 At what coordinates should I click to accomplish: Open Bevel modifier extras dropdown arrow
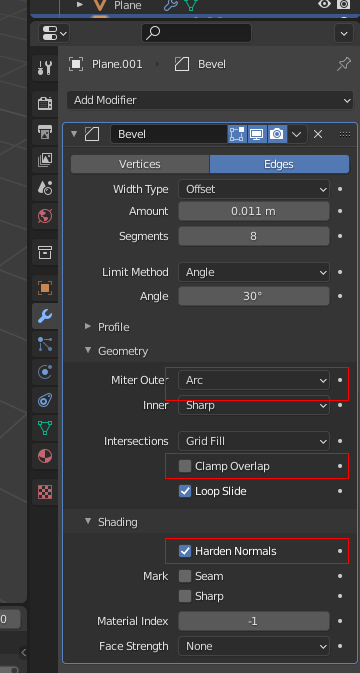(296, 134)
